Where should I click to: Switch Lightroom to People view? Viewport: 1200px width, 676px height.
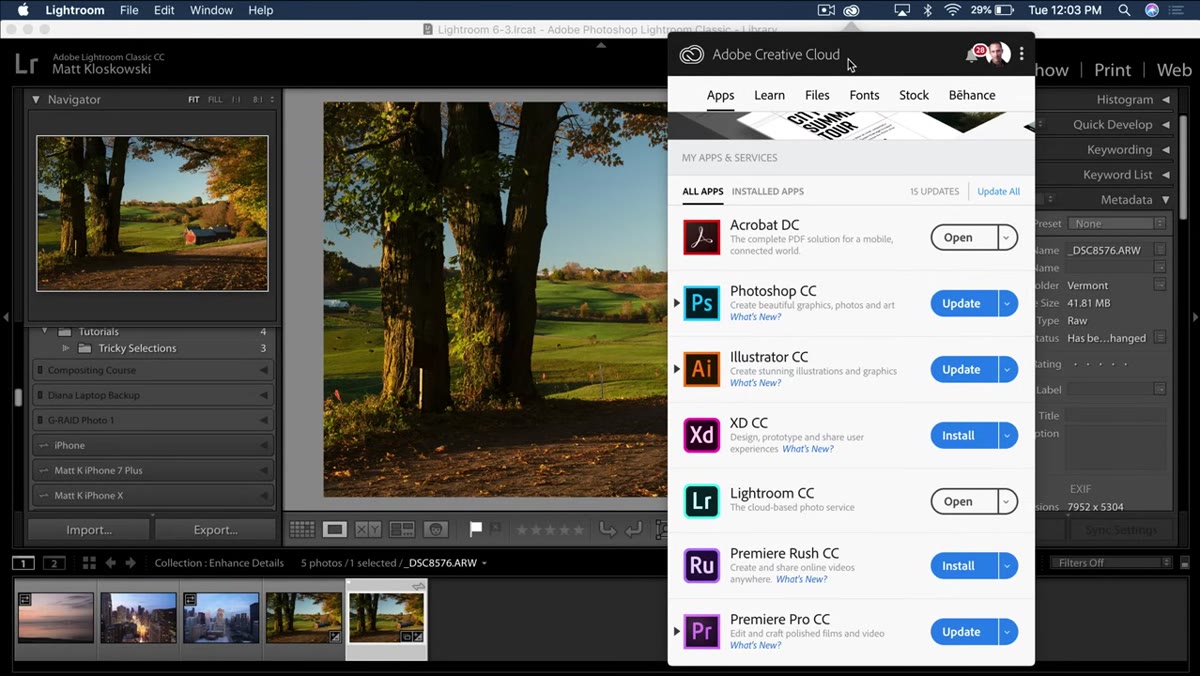pyautogui.click(x=435, y=529)
